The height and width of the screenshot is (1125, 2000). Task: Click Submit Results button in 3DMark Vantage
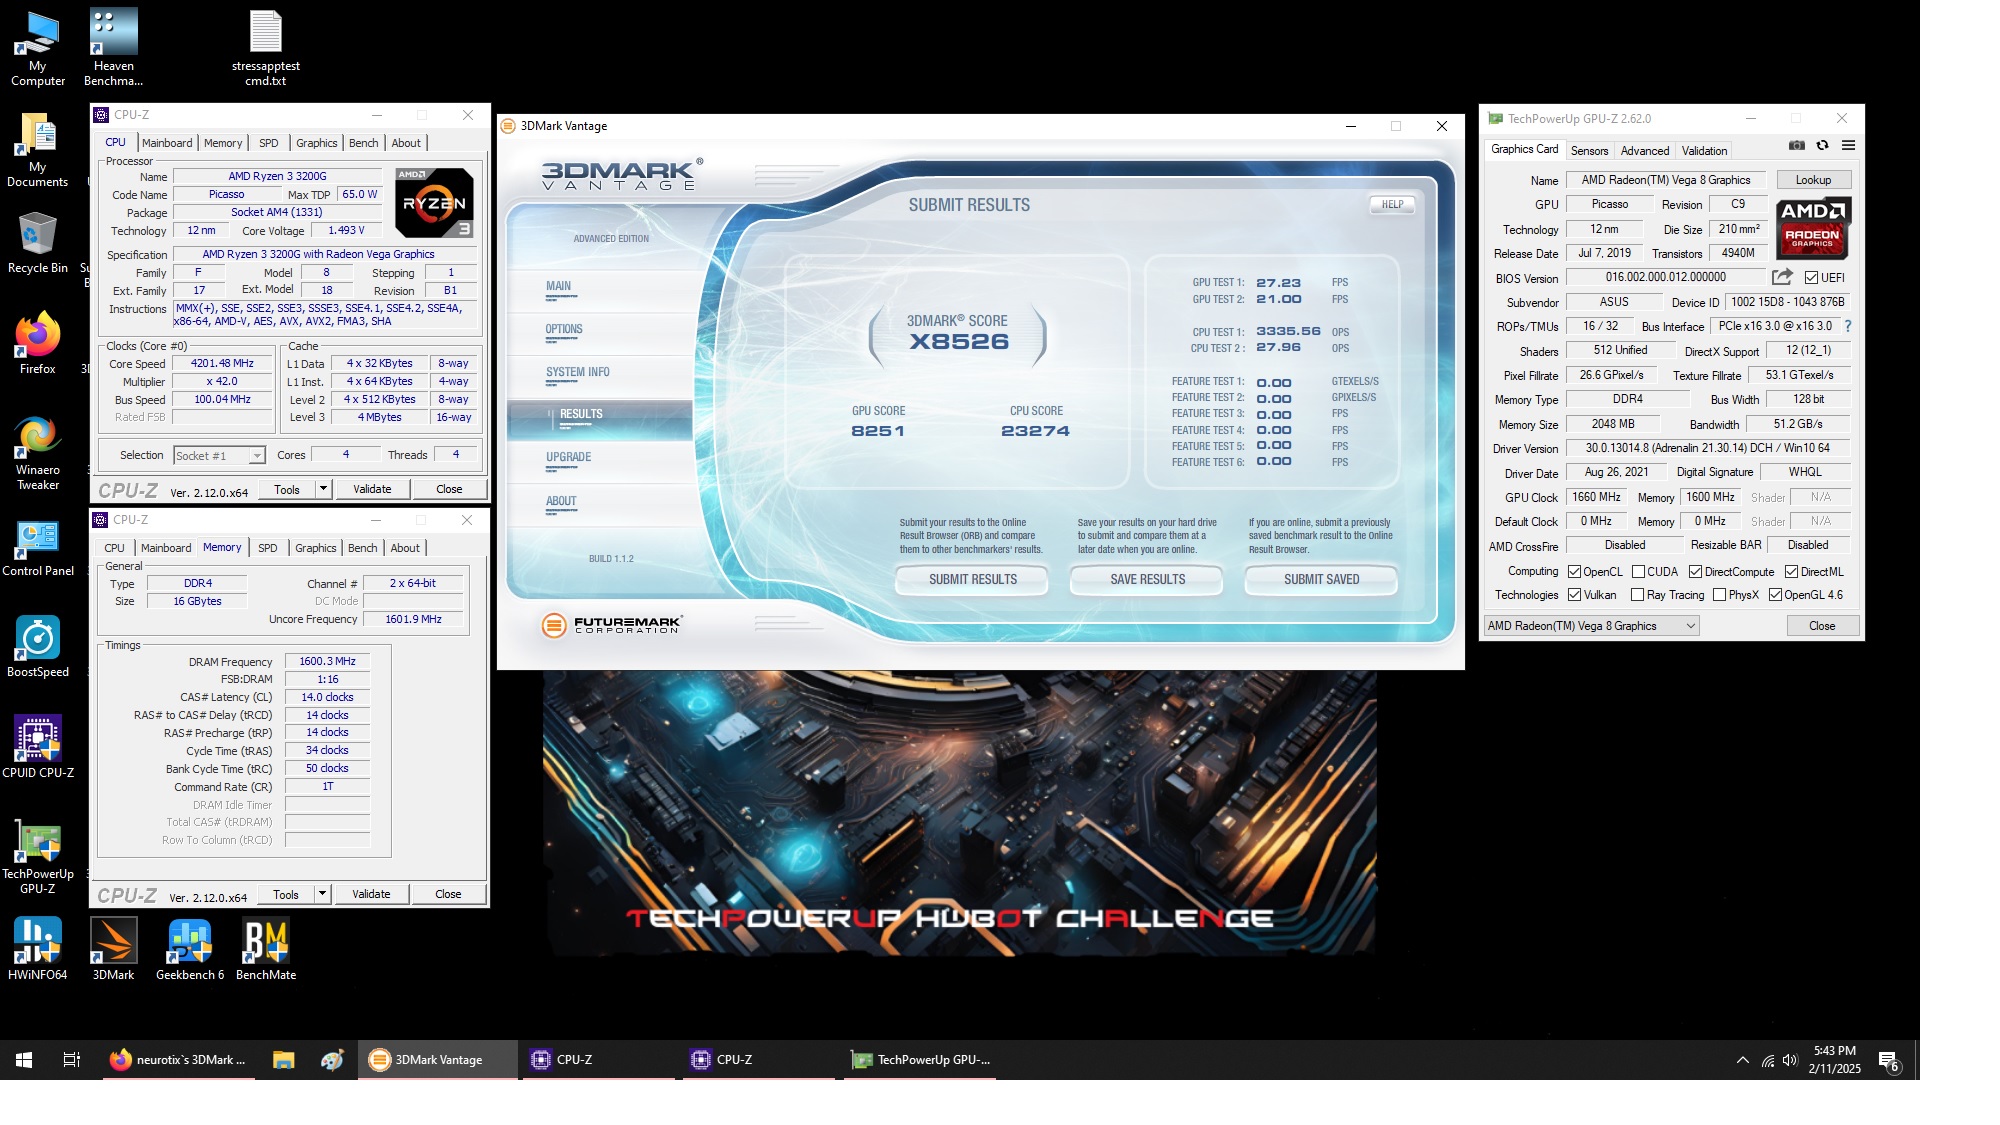coord(972,579)
